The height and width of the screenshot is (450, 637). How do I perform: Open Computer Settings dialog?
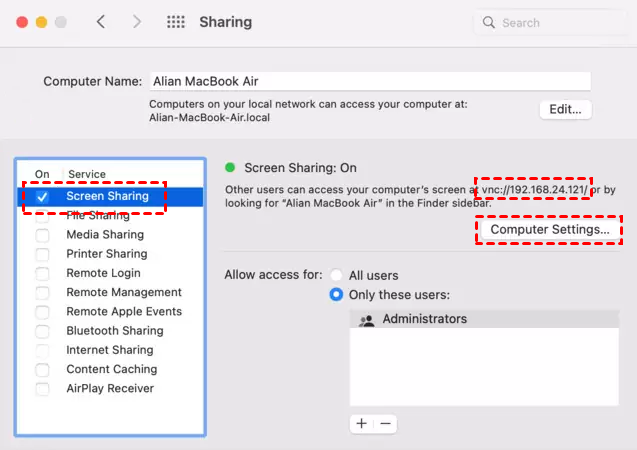pos(549,229)
